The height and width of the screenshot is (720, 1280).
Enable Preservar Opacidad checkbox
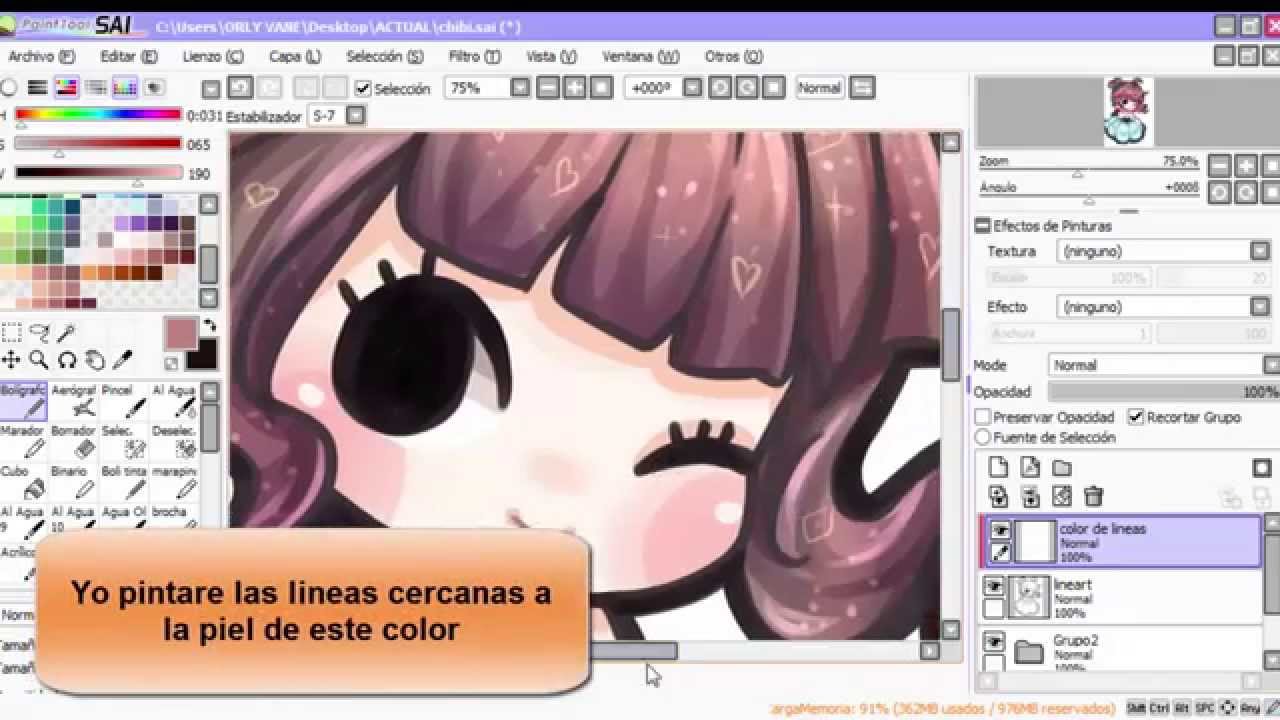(983, 417)
